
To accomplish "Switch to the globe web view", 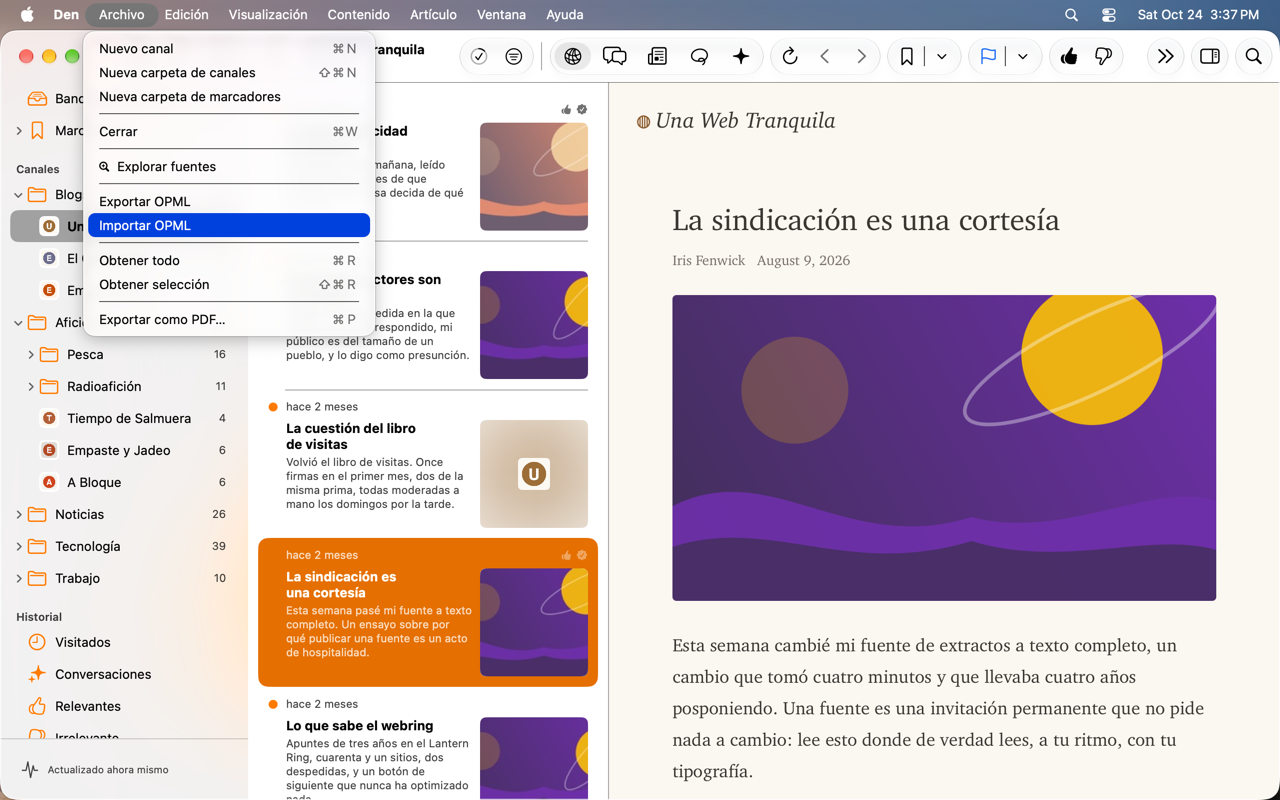I will click(573, 57).
